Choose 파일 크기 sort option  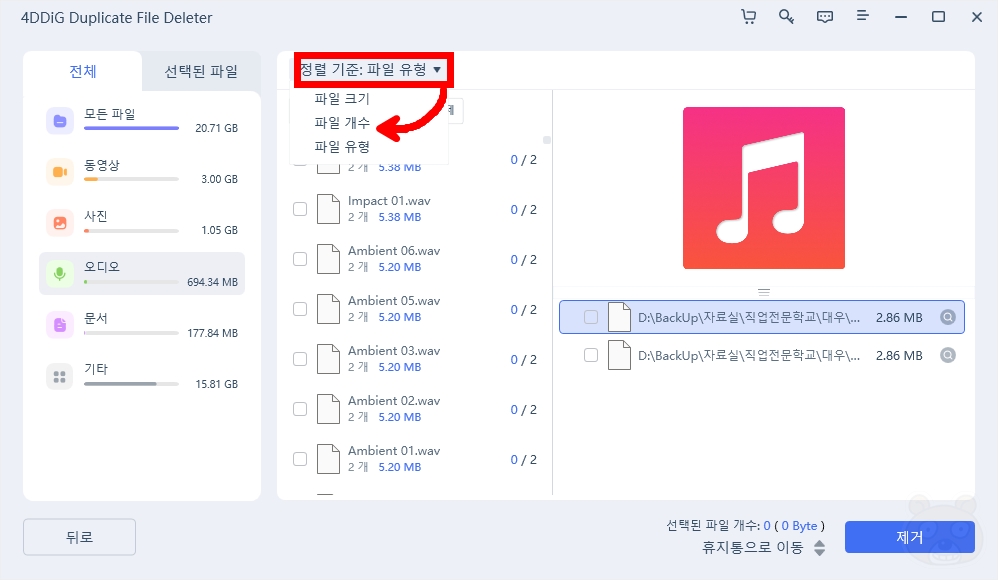point(342,99)
